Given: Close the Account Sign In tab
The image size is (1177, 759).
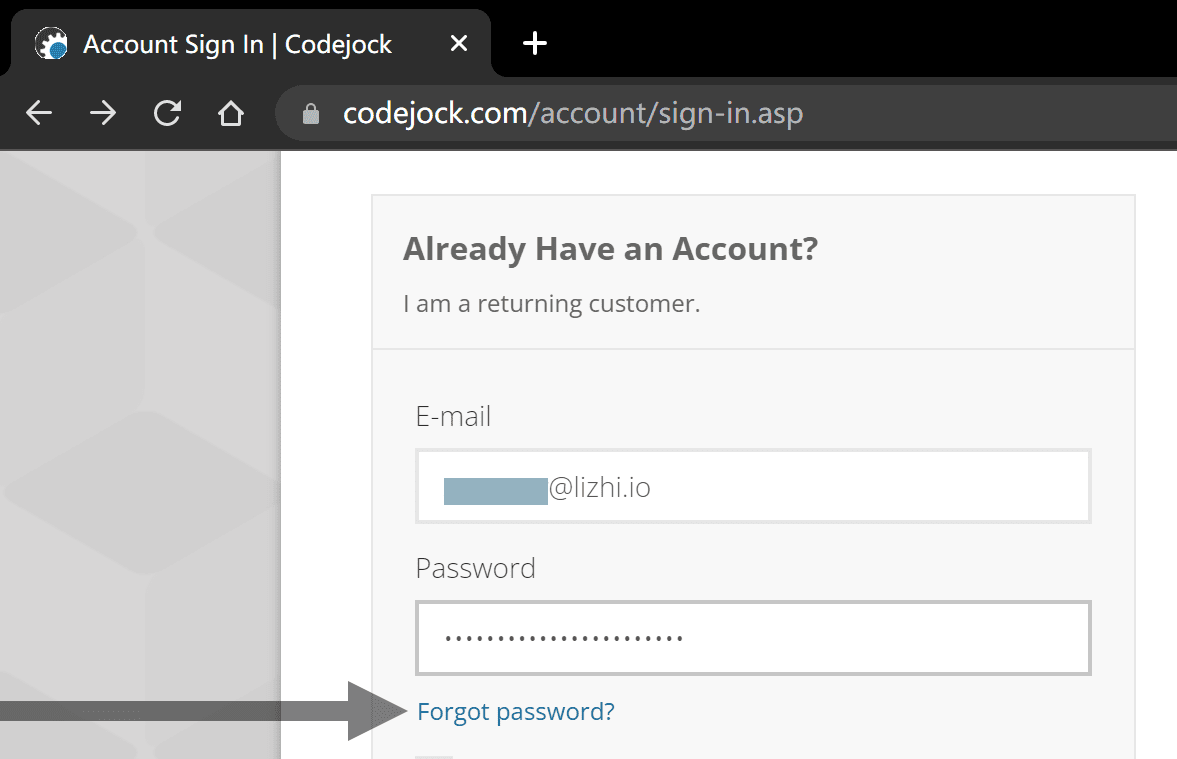Looking at the screenshot, I should point(459,44).
